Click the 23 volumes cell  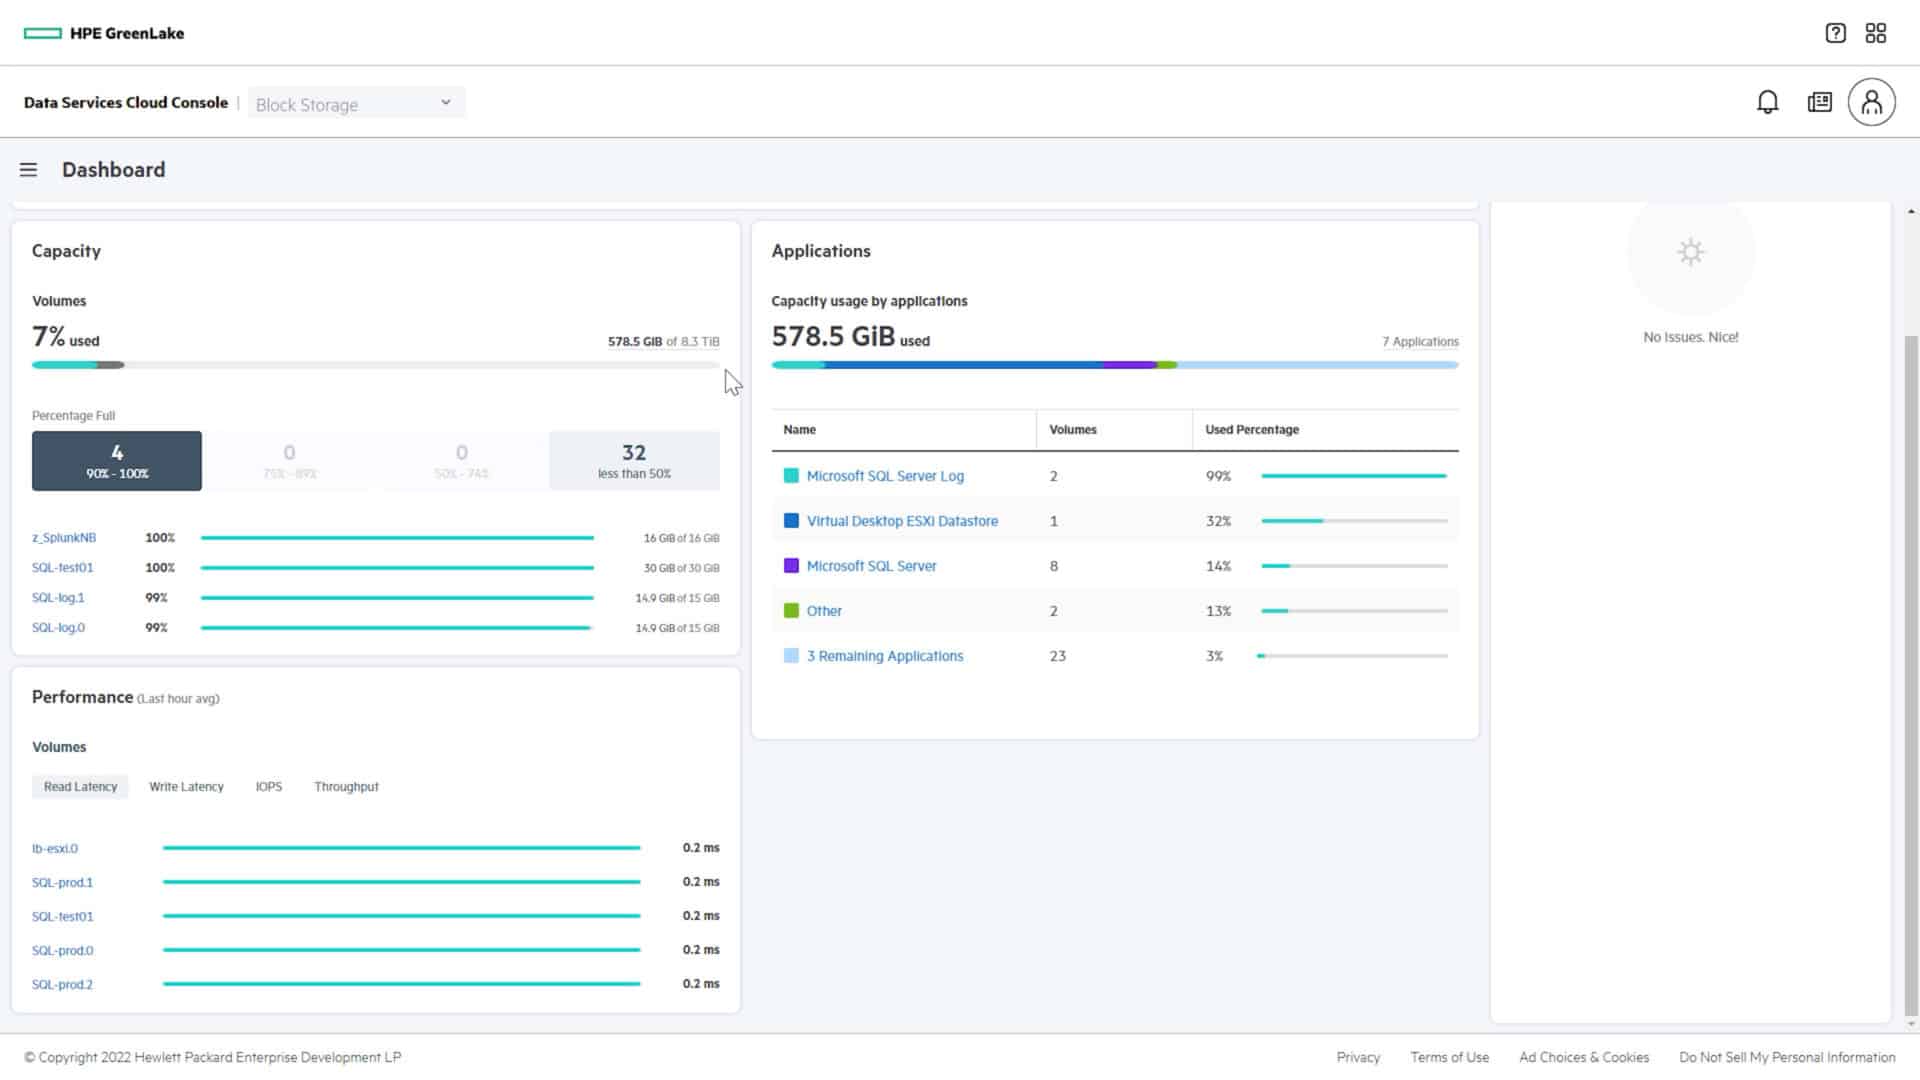pos(1057,656)
